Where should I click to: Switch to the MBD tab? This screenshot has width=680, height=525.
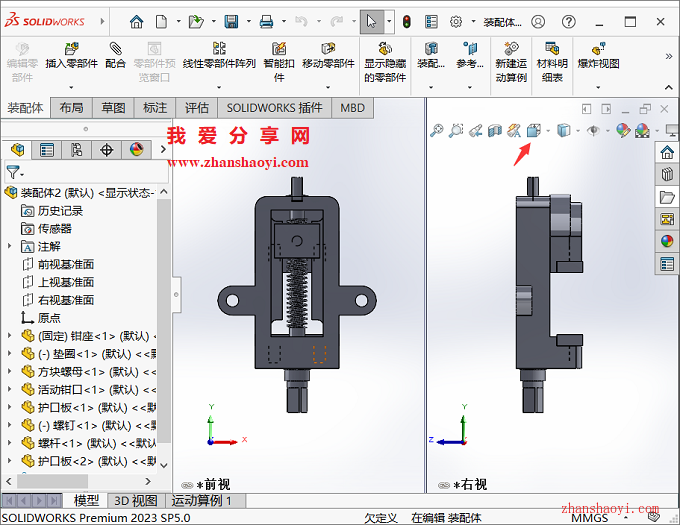352,108
